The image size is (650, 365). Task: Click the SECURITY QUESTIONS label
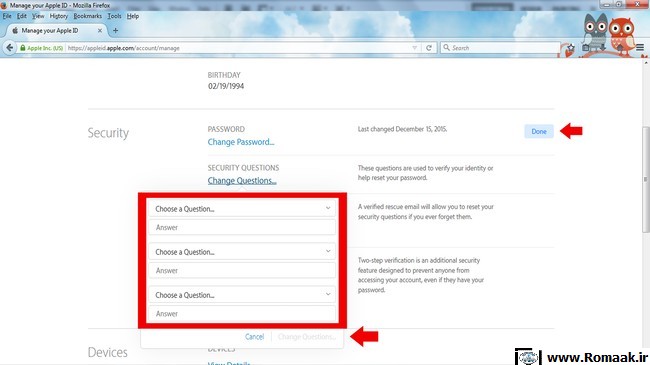coord(243,168)
